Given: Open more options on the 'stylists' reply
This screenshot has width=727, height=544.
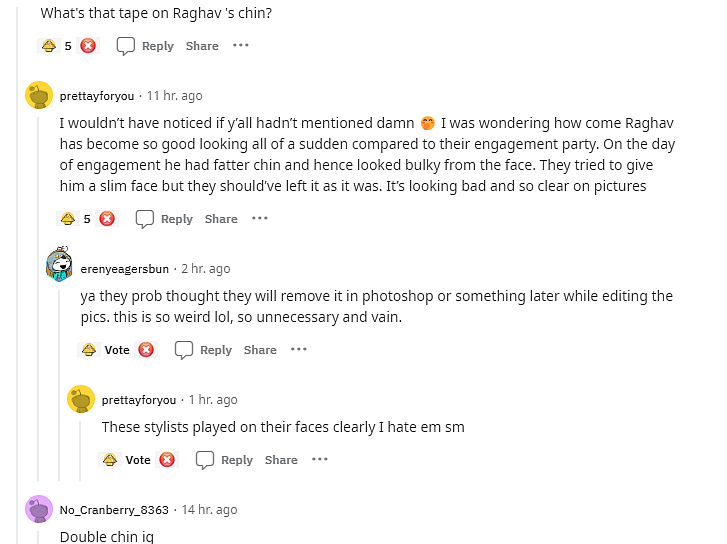Looking at the screenshot, I should click(319, 459).
